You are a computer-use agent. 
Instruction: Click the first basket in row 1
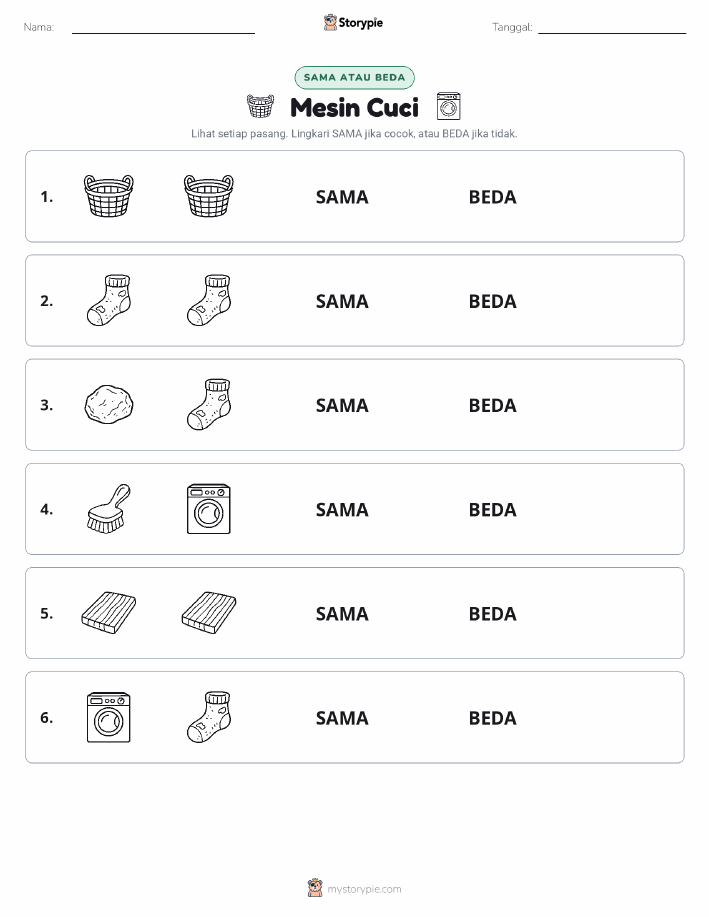[x=109, y=196]
